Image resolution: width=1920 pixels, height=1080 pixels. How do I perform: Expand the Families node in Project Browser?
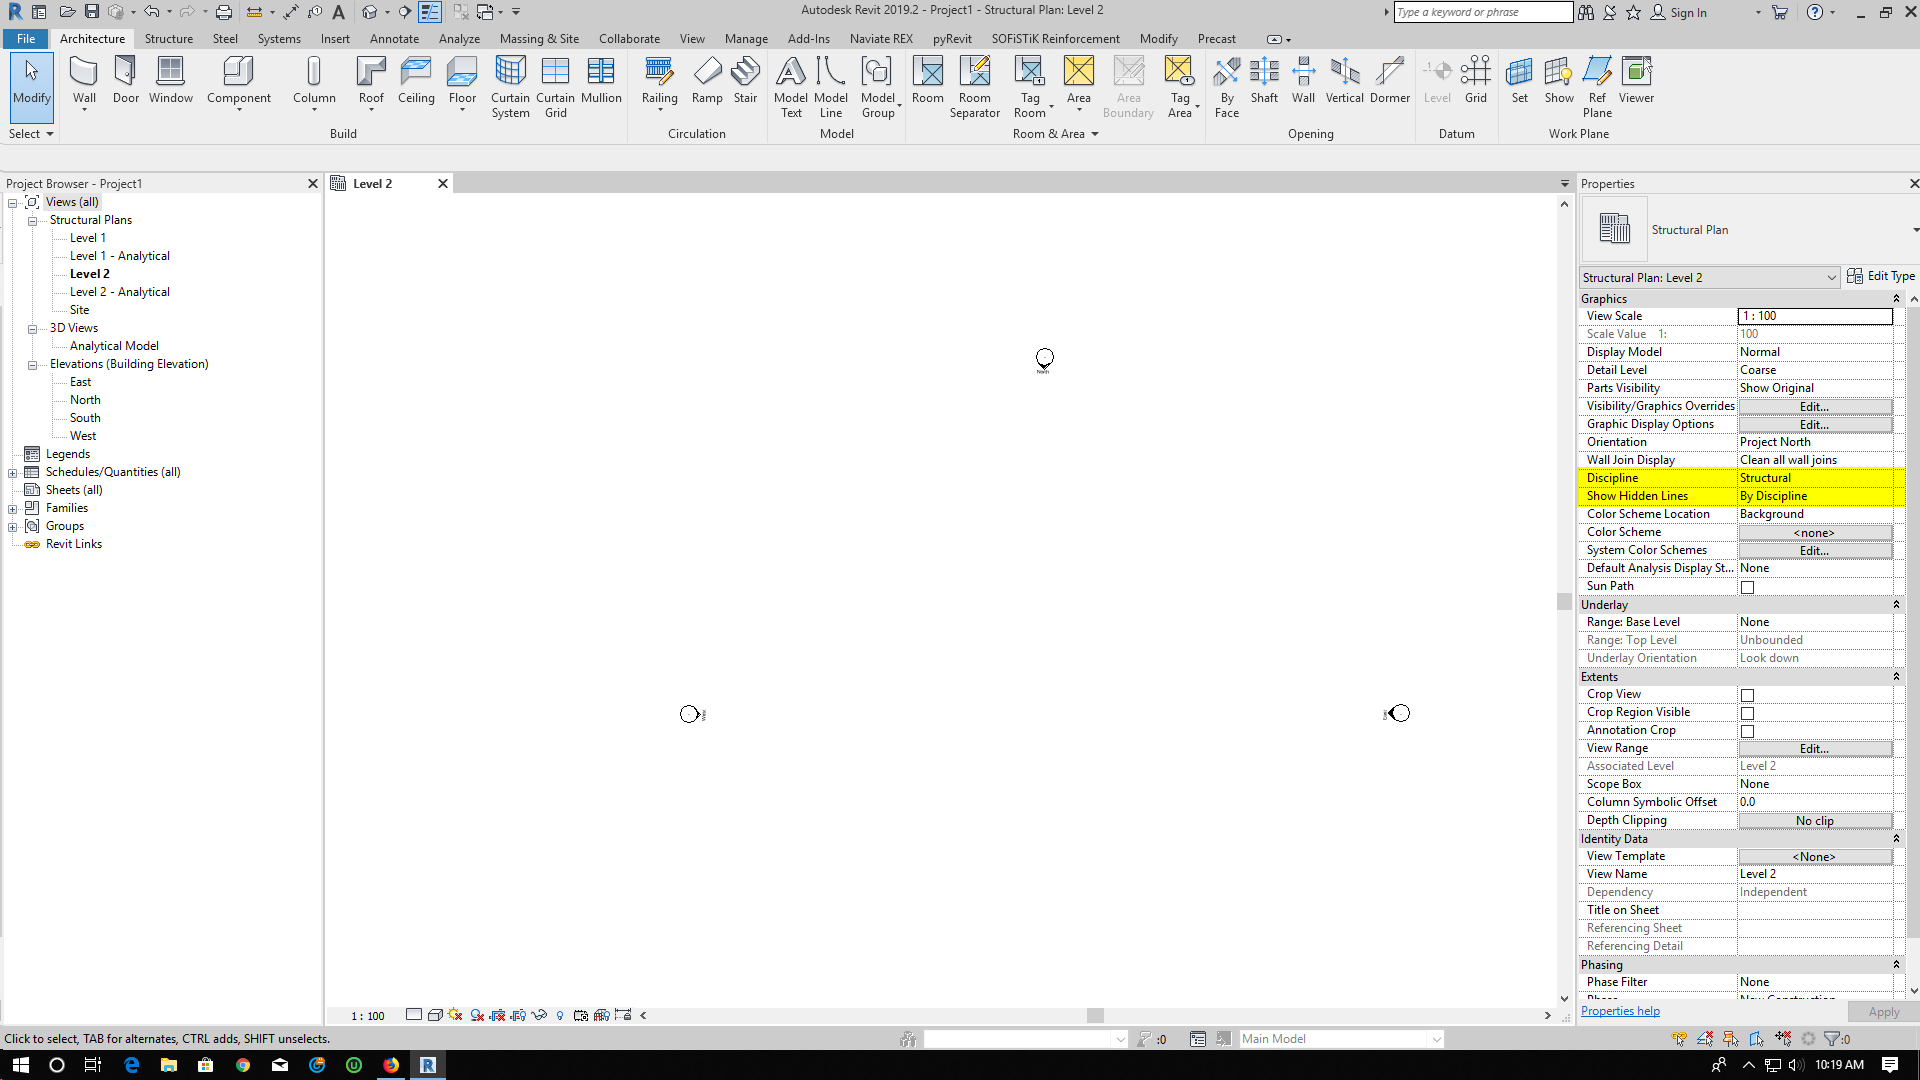coord(14,507)
